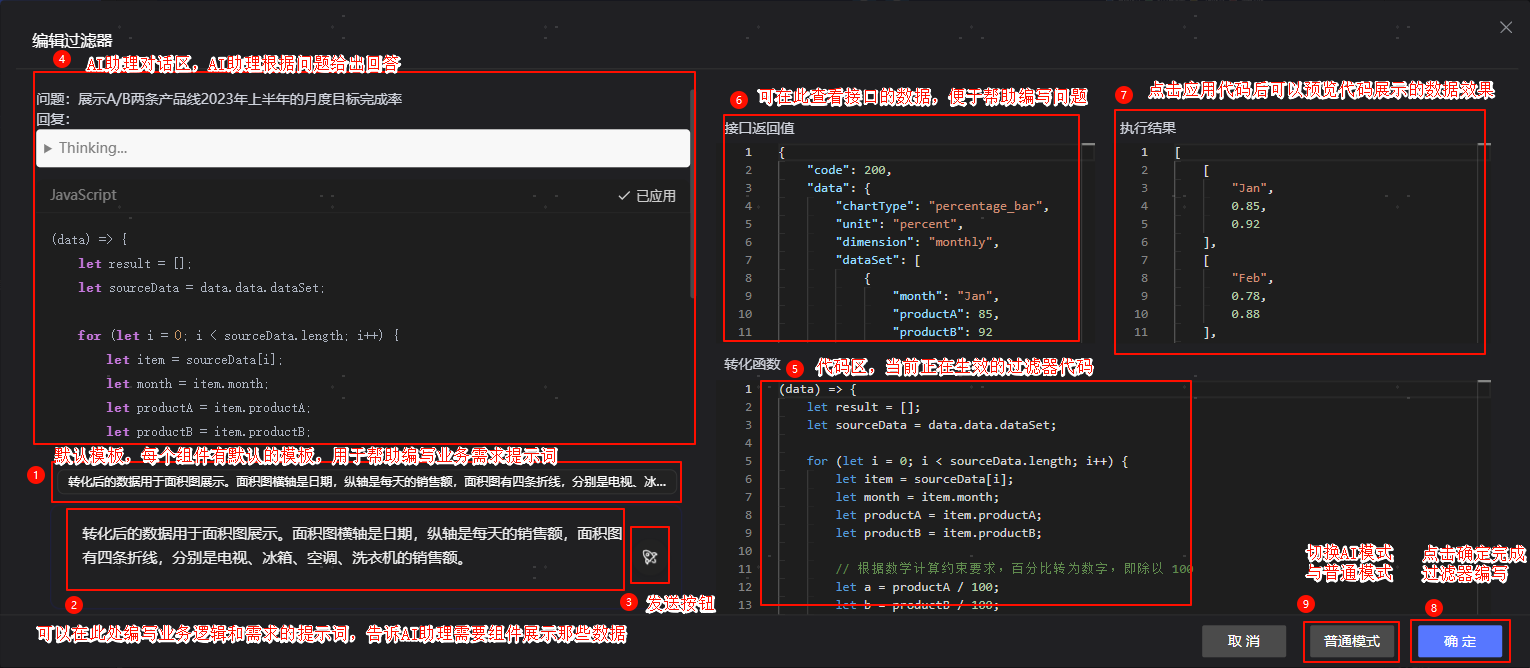Send the prompt with the rocket icon
The image size is (1530, 668).
click(650, 557)
